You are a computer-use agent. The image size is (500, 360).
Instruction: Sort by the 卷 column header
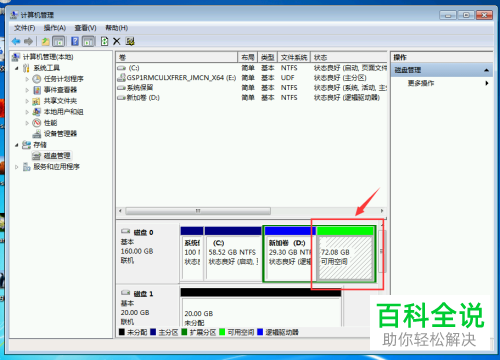177,57
